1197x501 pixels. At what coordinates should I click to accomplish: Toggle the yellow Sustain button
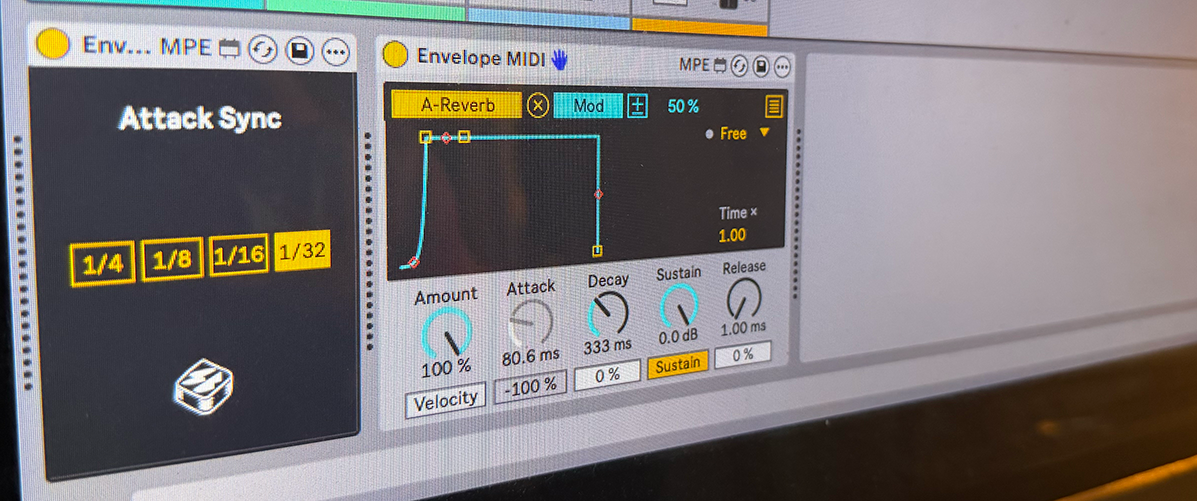(678, 365)
